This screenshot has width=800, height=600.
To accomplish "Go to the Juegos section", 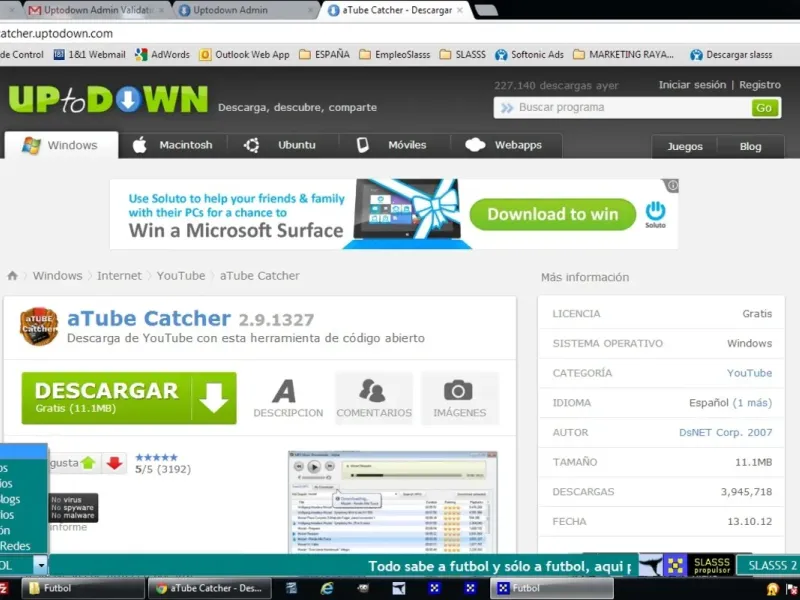I will tap(685, 146).
